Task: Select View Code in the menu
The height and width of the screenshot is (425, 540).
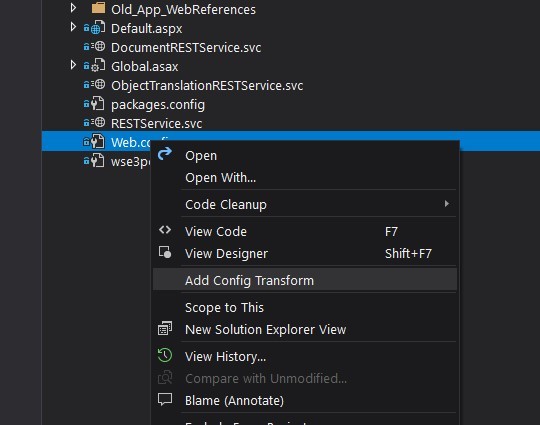Action: [x=305, y=231]
